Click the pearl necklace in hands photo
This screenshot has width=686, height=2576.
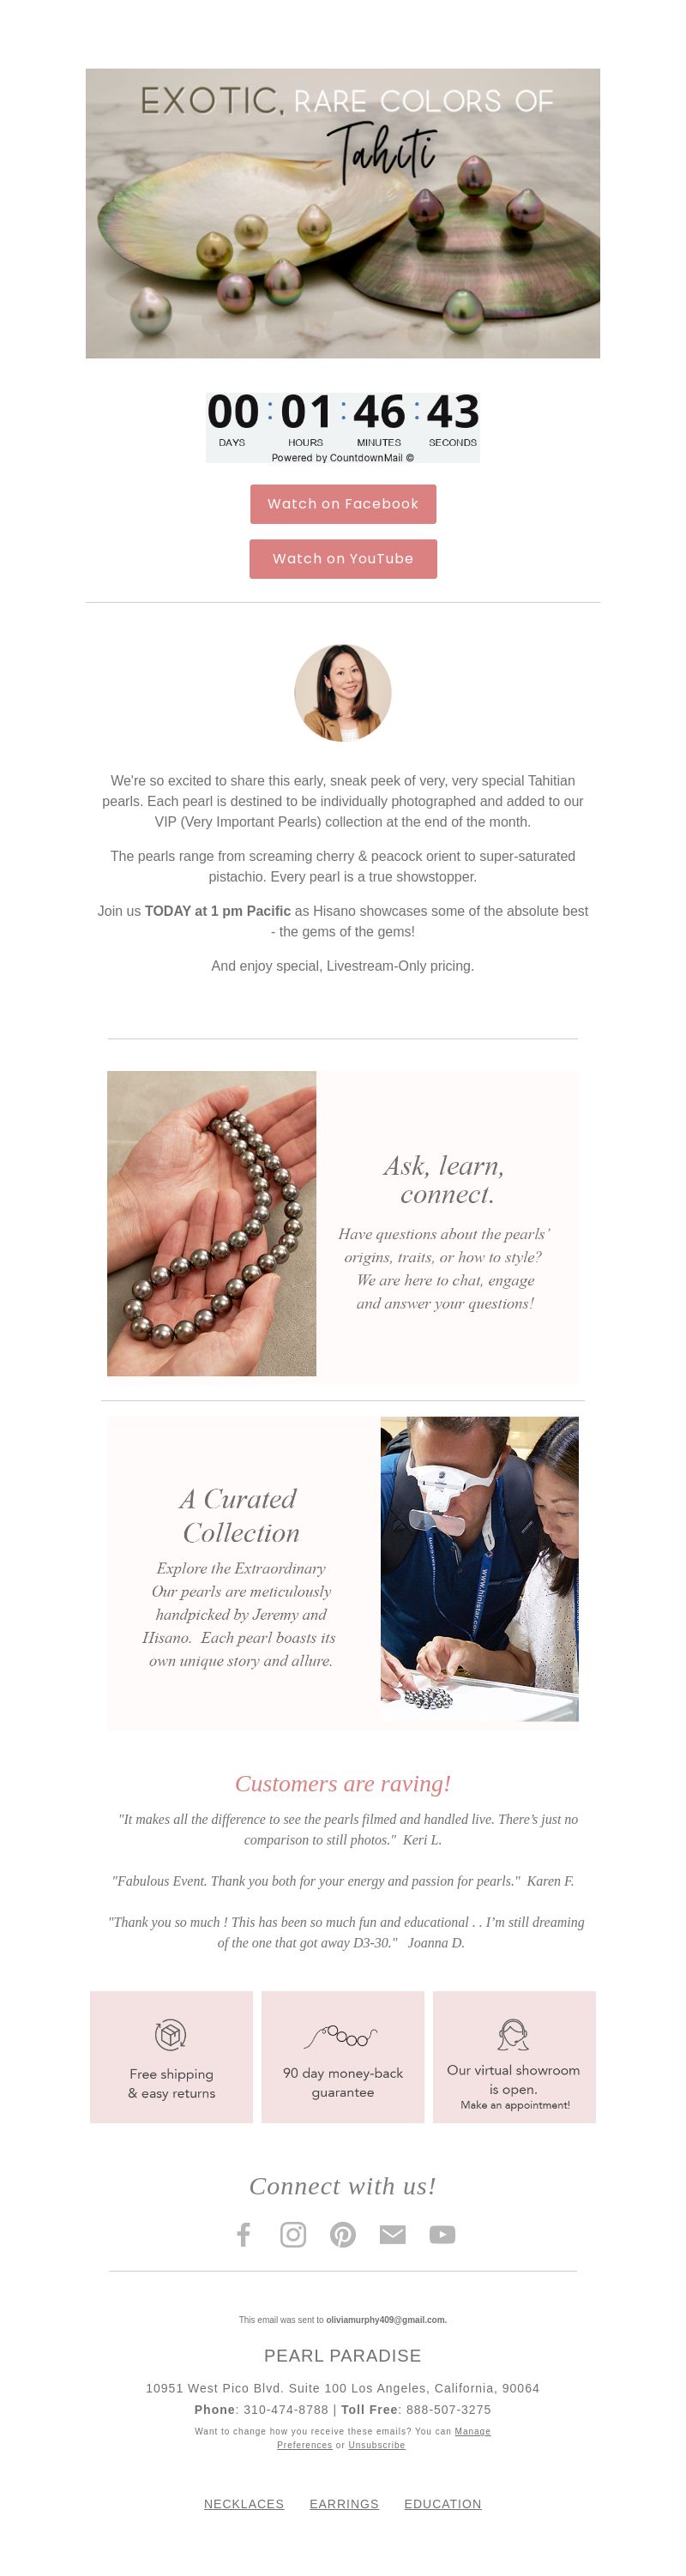[x=212, y=1223]
